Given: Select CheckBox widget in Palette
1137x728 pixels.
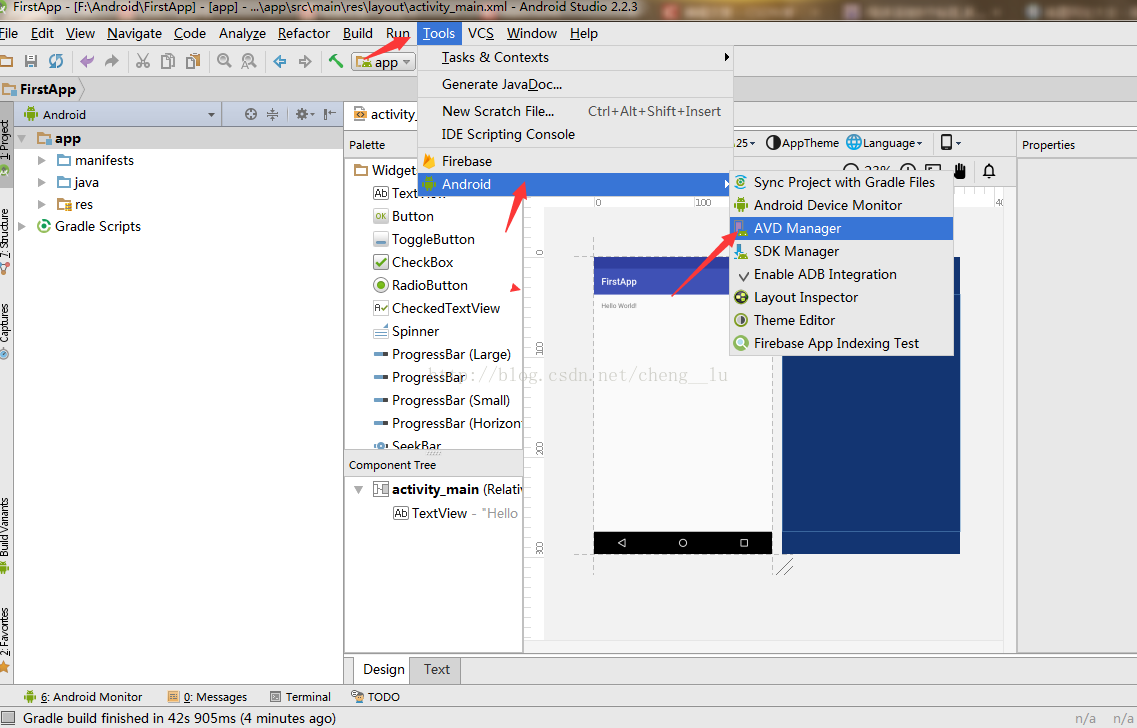Looking at the screenshot, I should [423, 262].
